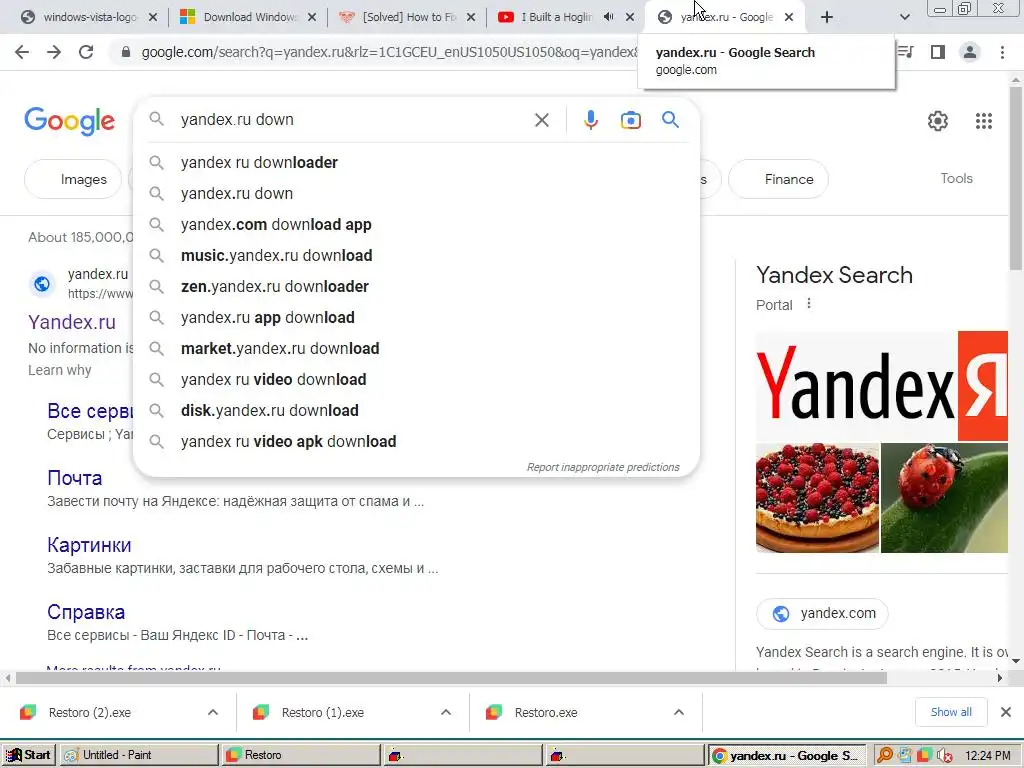
Task: Open Google settings gear icon
Action: (x=938, y=121)
